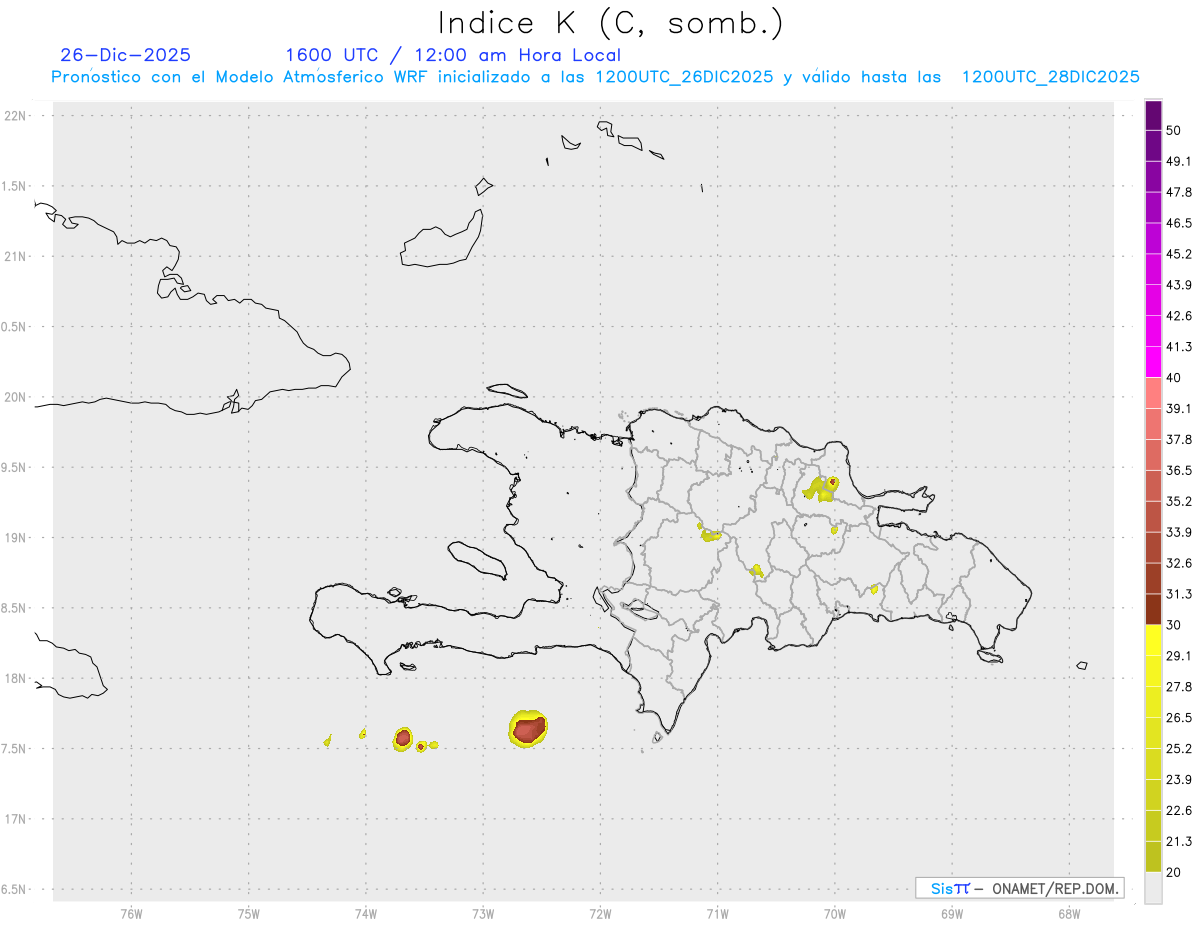Click the "Sis - ONAMET/REP.DOM." credit box

1019,888
